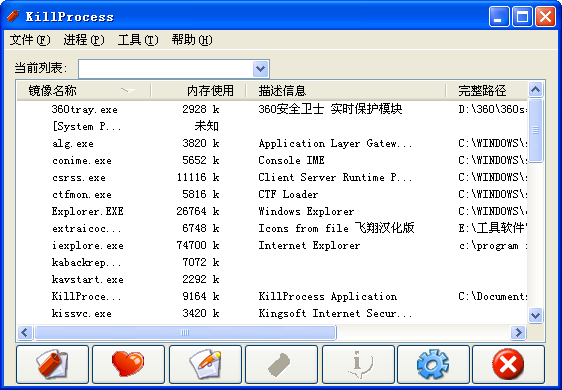Viewport: 562px width, 390px height.
Task: Select the iexplore.exe process row
Action: [x=272, y=246]
